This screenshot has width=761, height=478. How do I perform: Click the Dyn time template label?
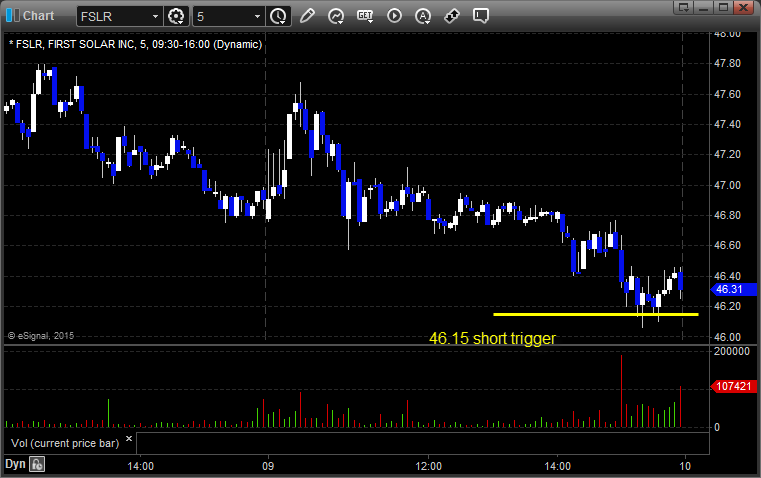coord(15,464)
